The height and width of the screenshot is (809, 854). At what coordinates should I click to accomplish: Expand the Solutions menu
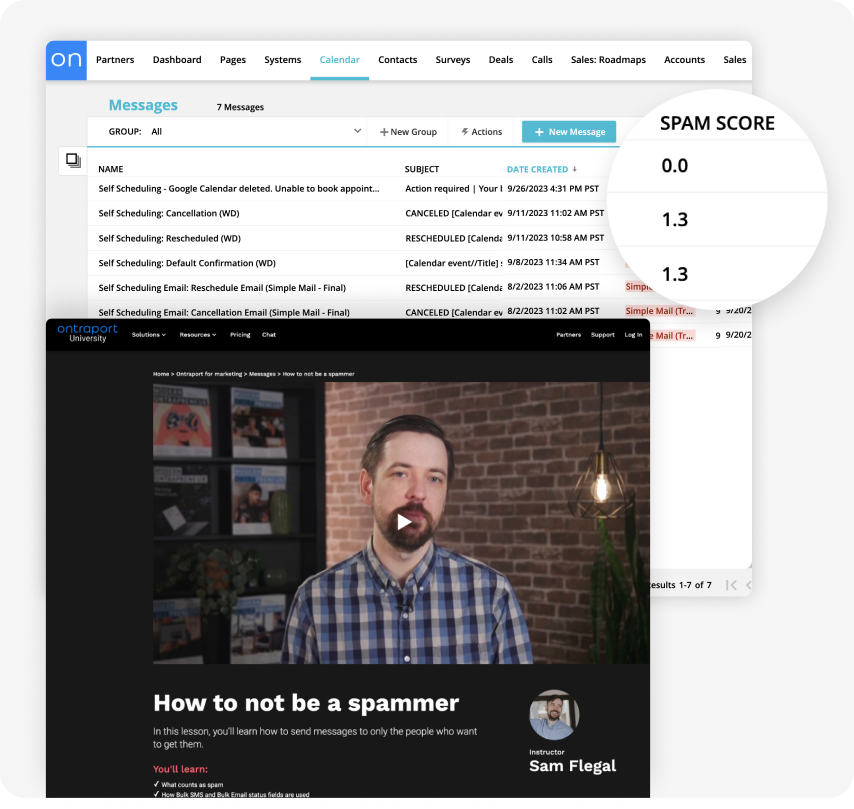(x=147, y=335)
